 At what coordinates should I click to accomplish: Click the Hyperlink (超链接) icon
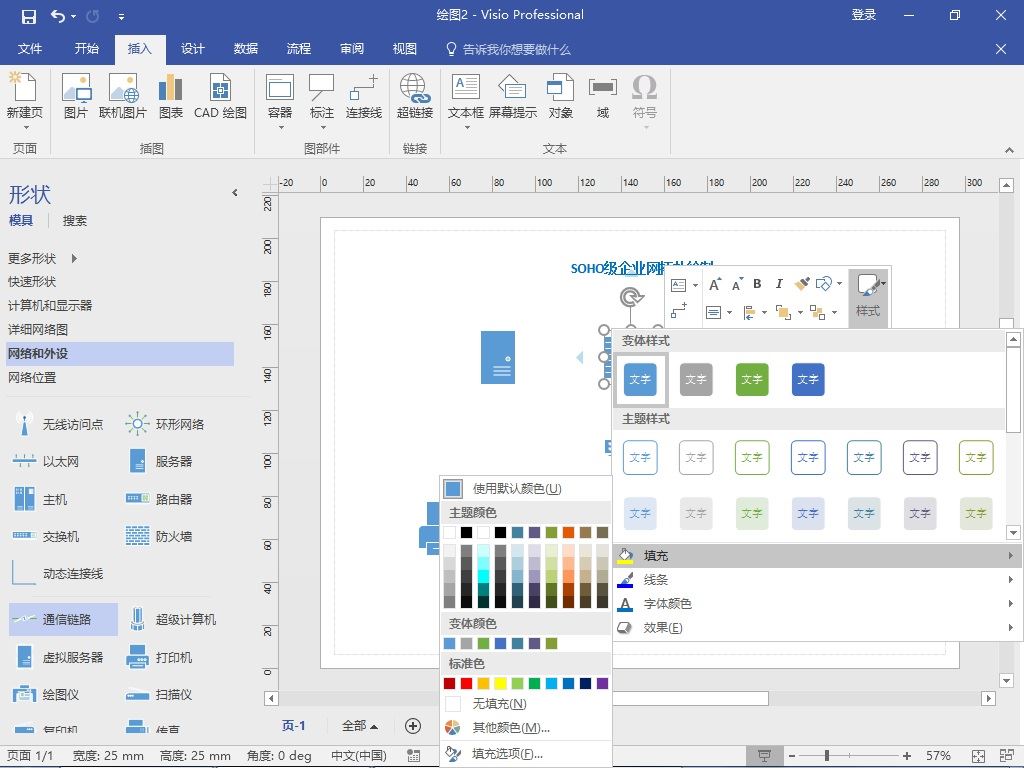point(415,97)
